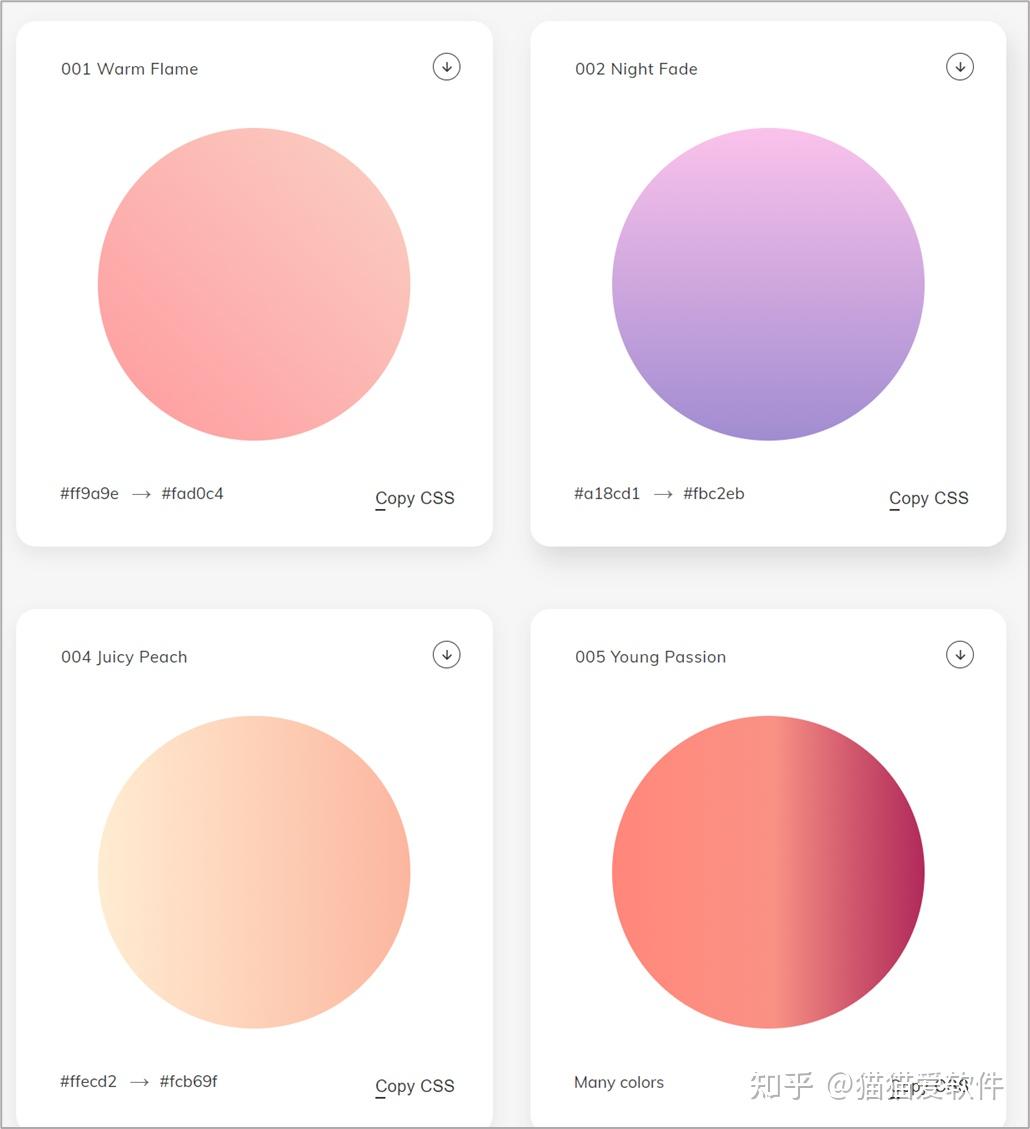
Task: Click the #fad0c4 hex color code
Action: coord(192,493)
